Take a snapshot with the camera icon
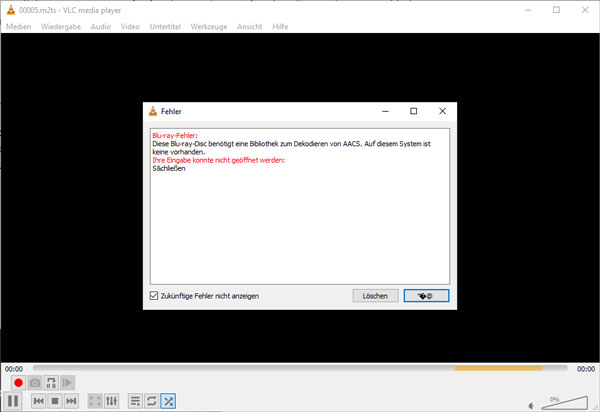The height and width of the screenshot is (412, 600). point(35,383)
